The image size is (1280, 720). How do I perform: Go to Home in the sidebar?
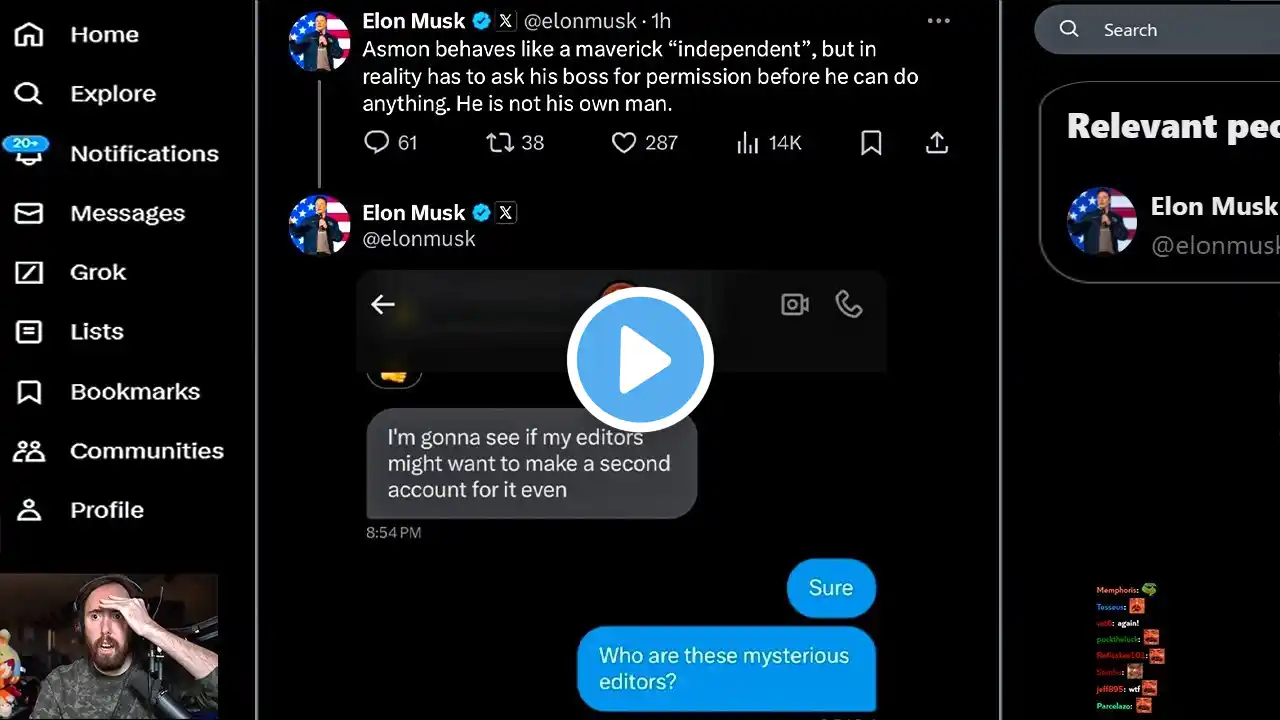[104, 34]
